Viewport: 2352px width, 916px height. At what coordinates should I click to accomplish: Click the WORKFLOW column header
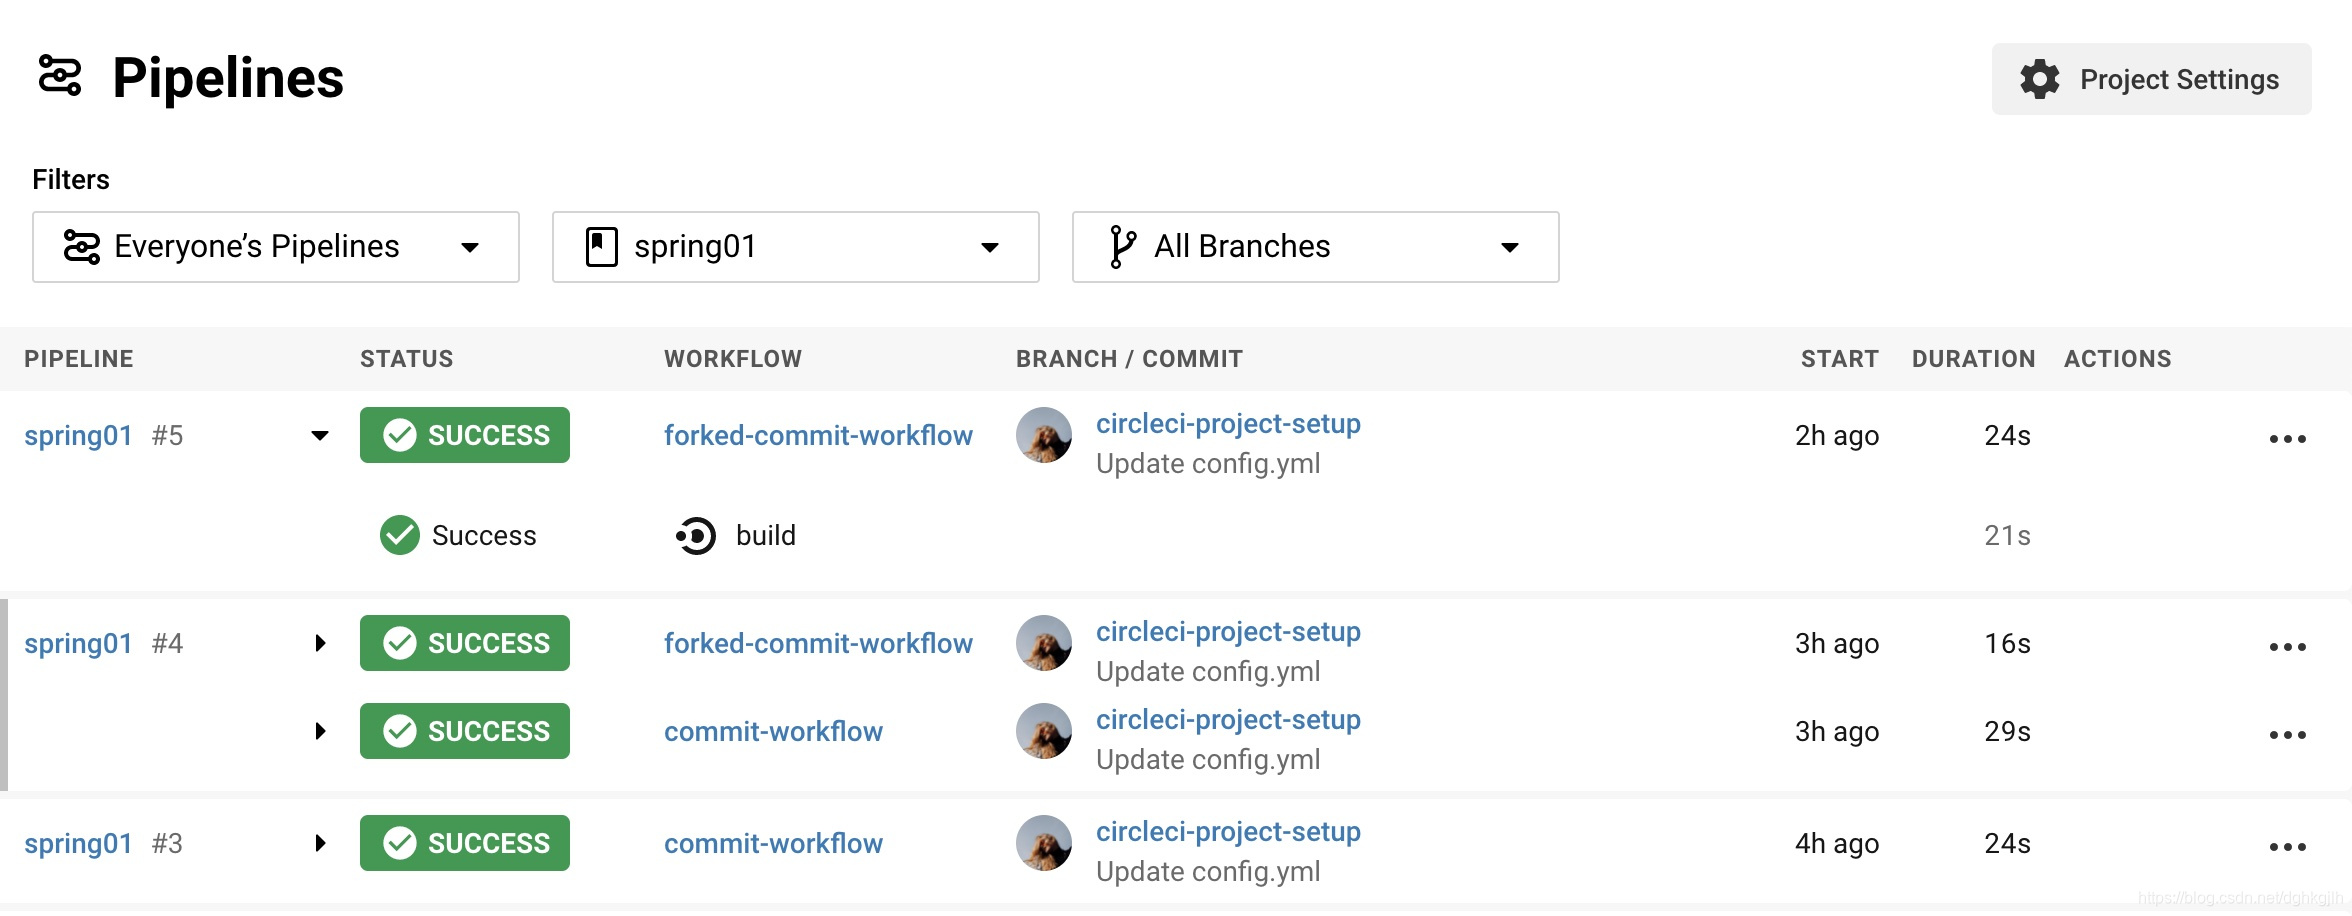pos(733,359)
